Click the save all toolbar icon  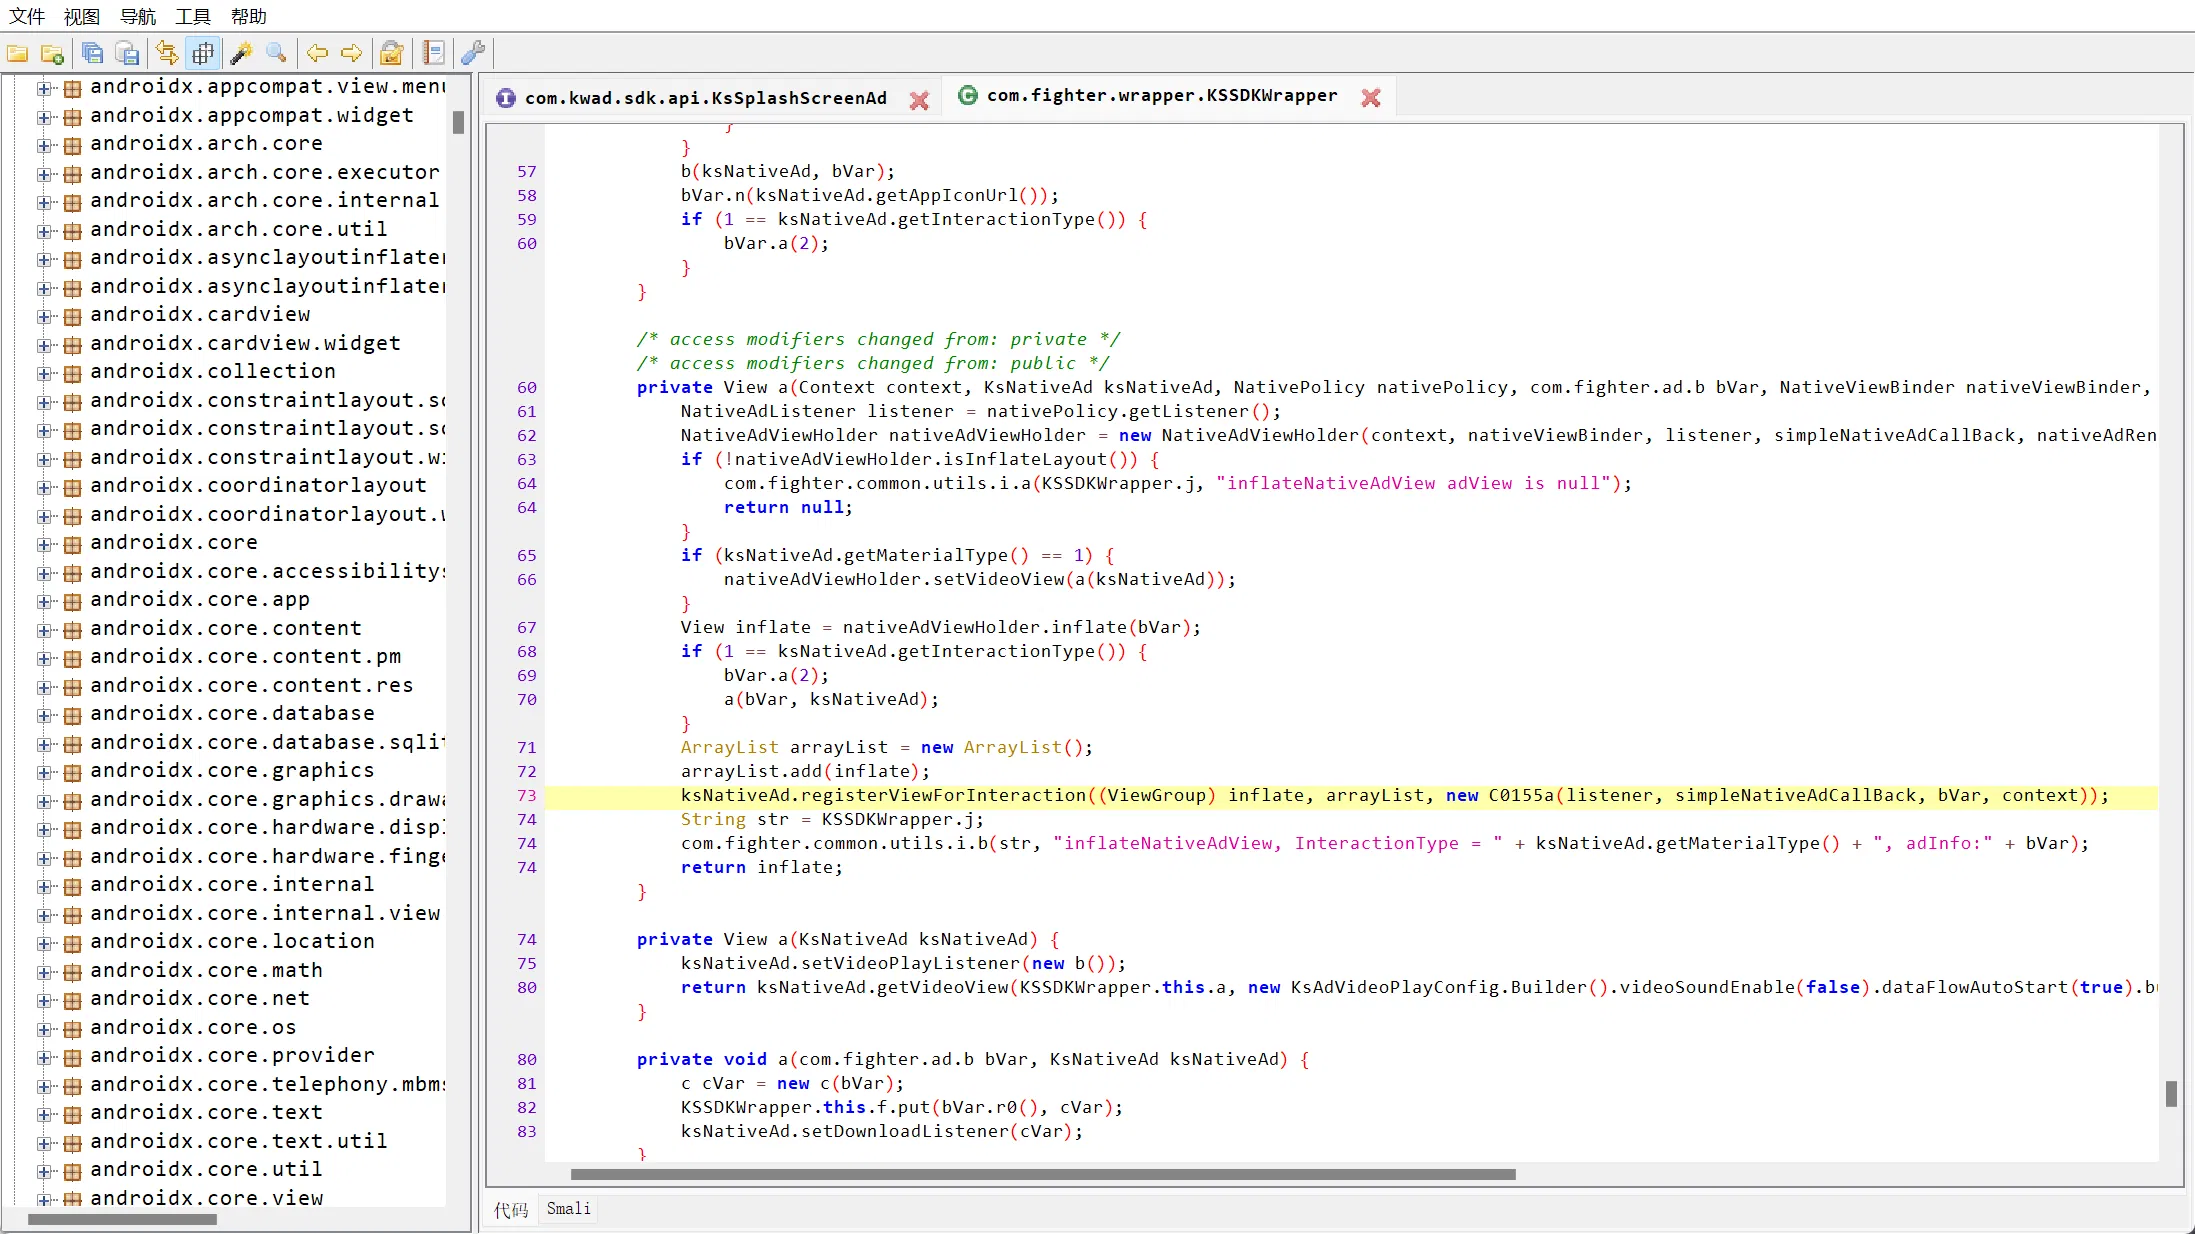pyautogui.click(x=93, y=54)
